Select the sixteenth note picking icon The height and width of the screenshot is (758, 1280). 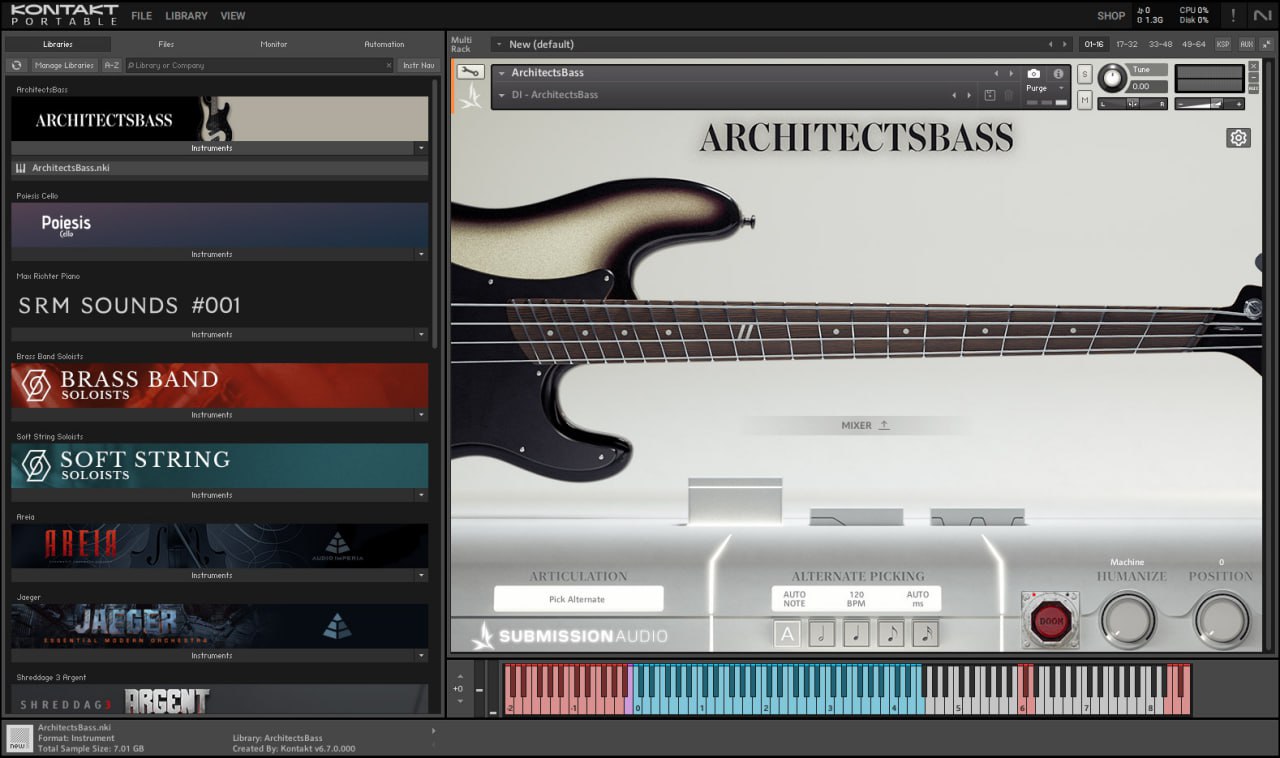(925, 633)
